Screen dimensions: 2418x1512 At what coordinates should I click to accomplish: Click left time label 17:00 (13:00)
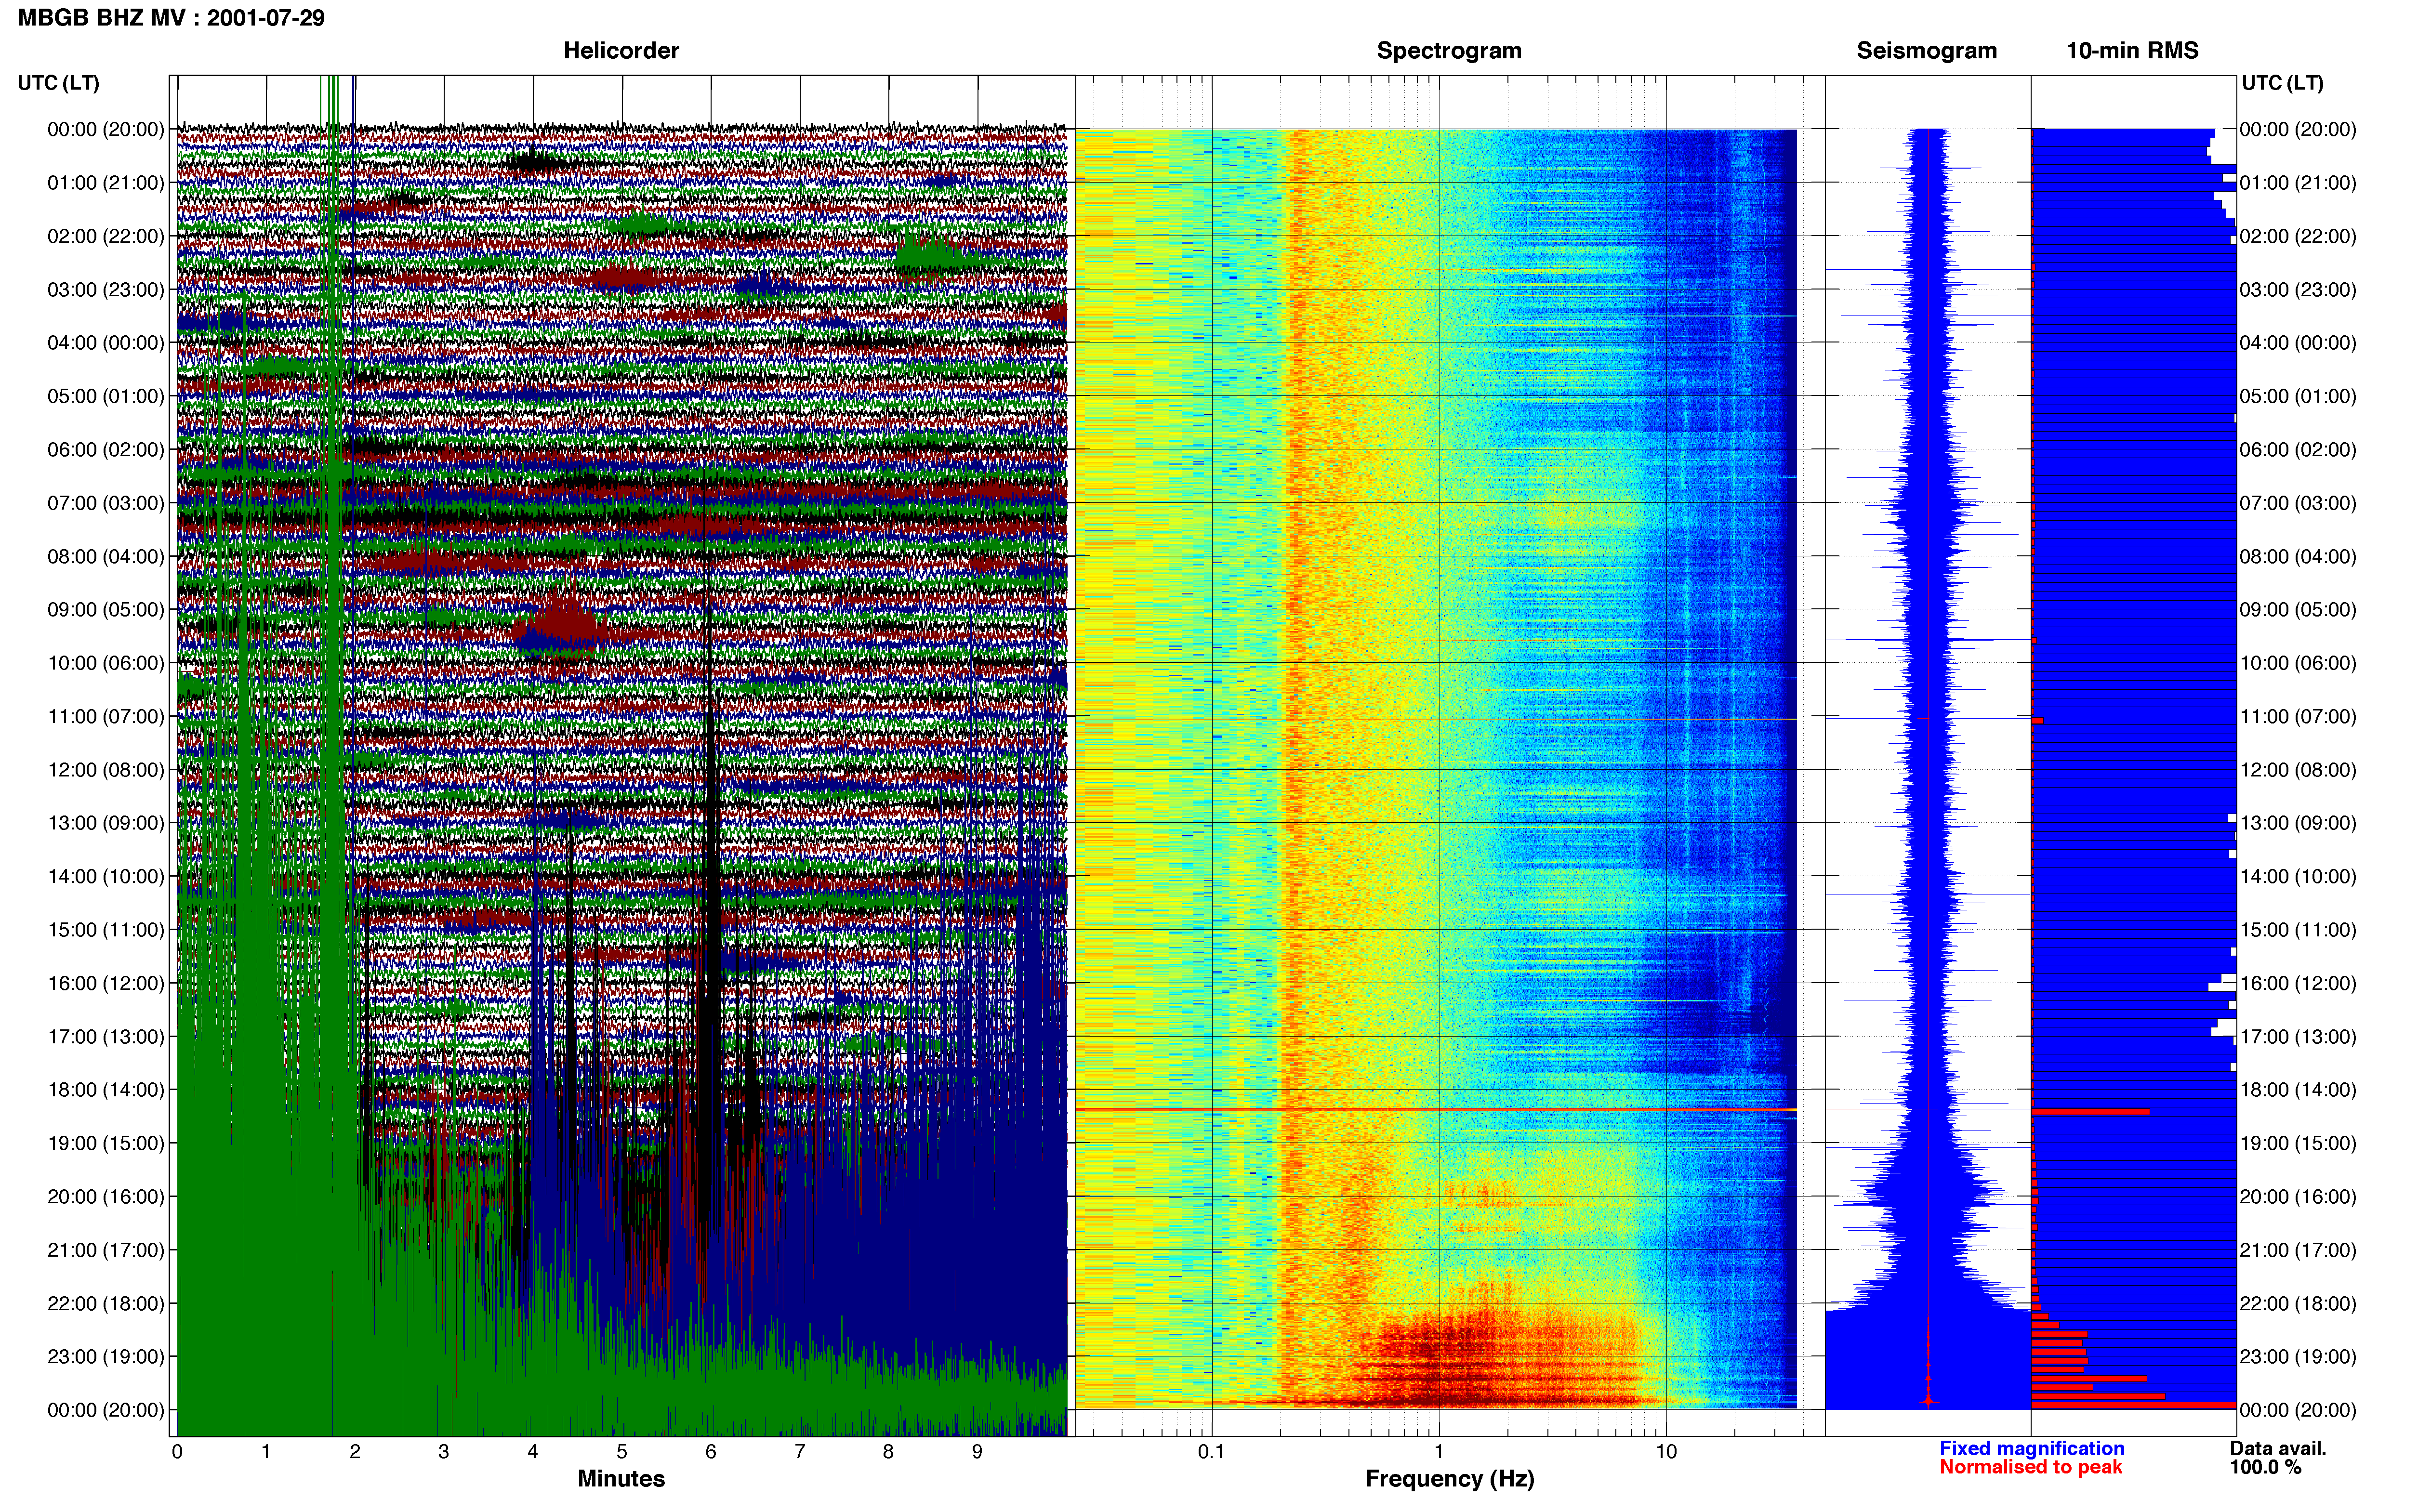click(x=106, y=1037)
